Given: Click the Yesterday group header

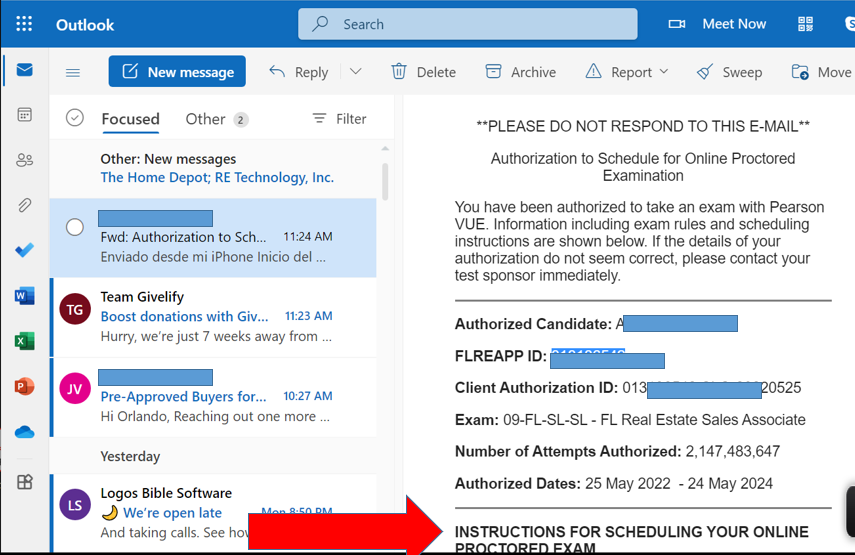Looking at the screenshot, I should tap(130, 456).
